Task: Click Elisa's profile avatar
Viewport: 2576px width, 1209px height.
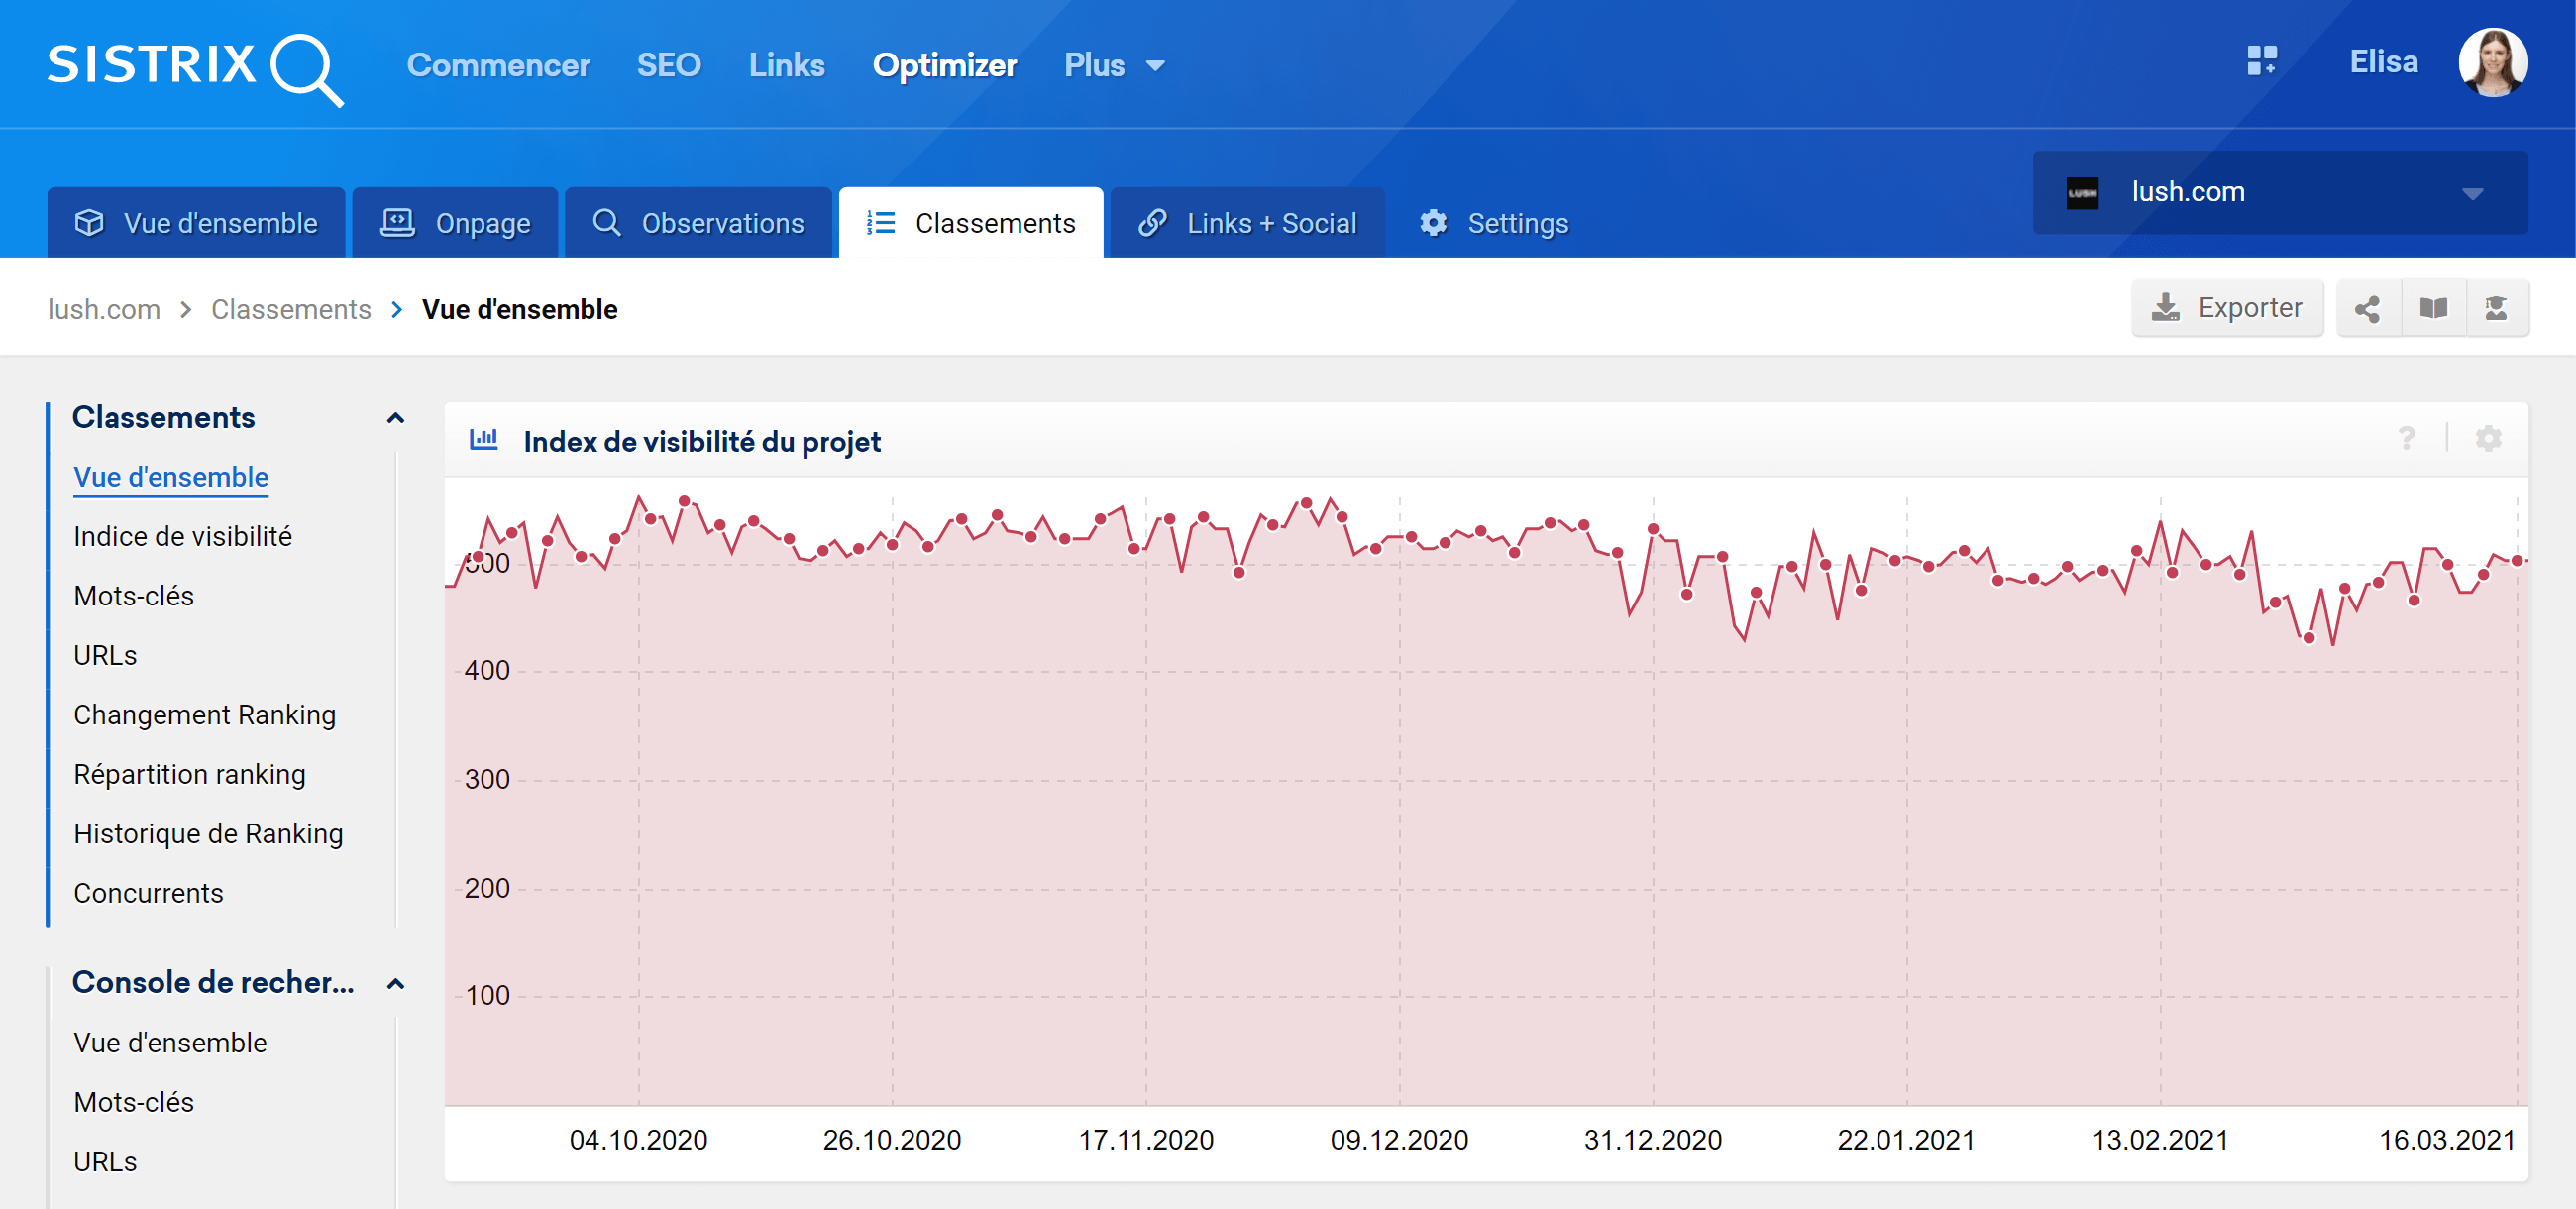Action: click(2492, 62)
